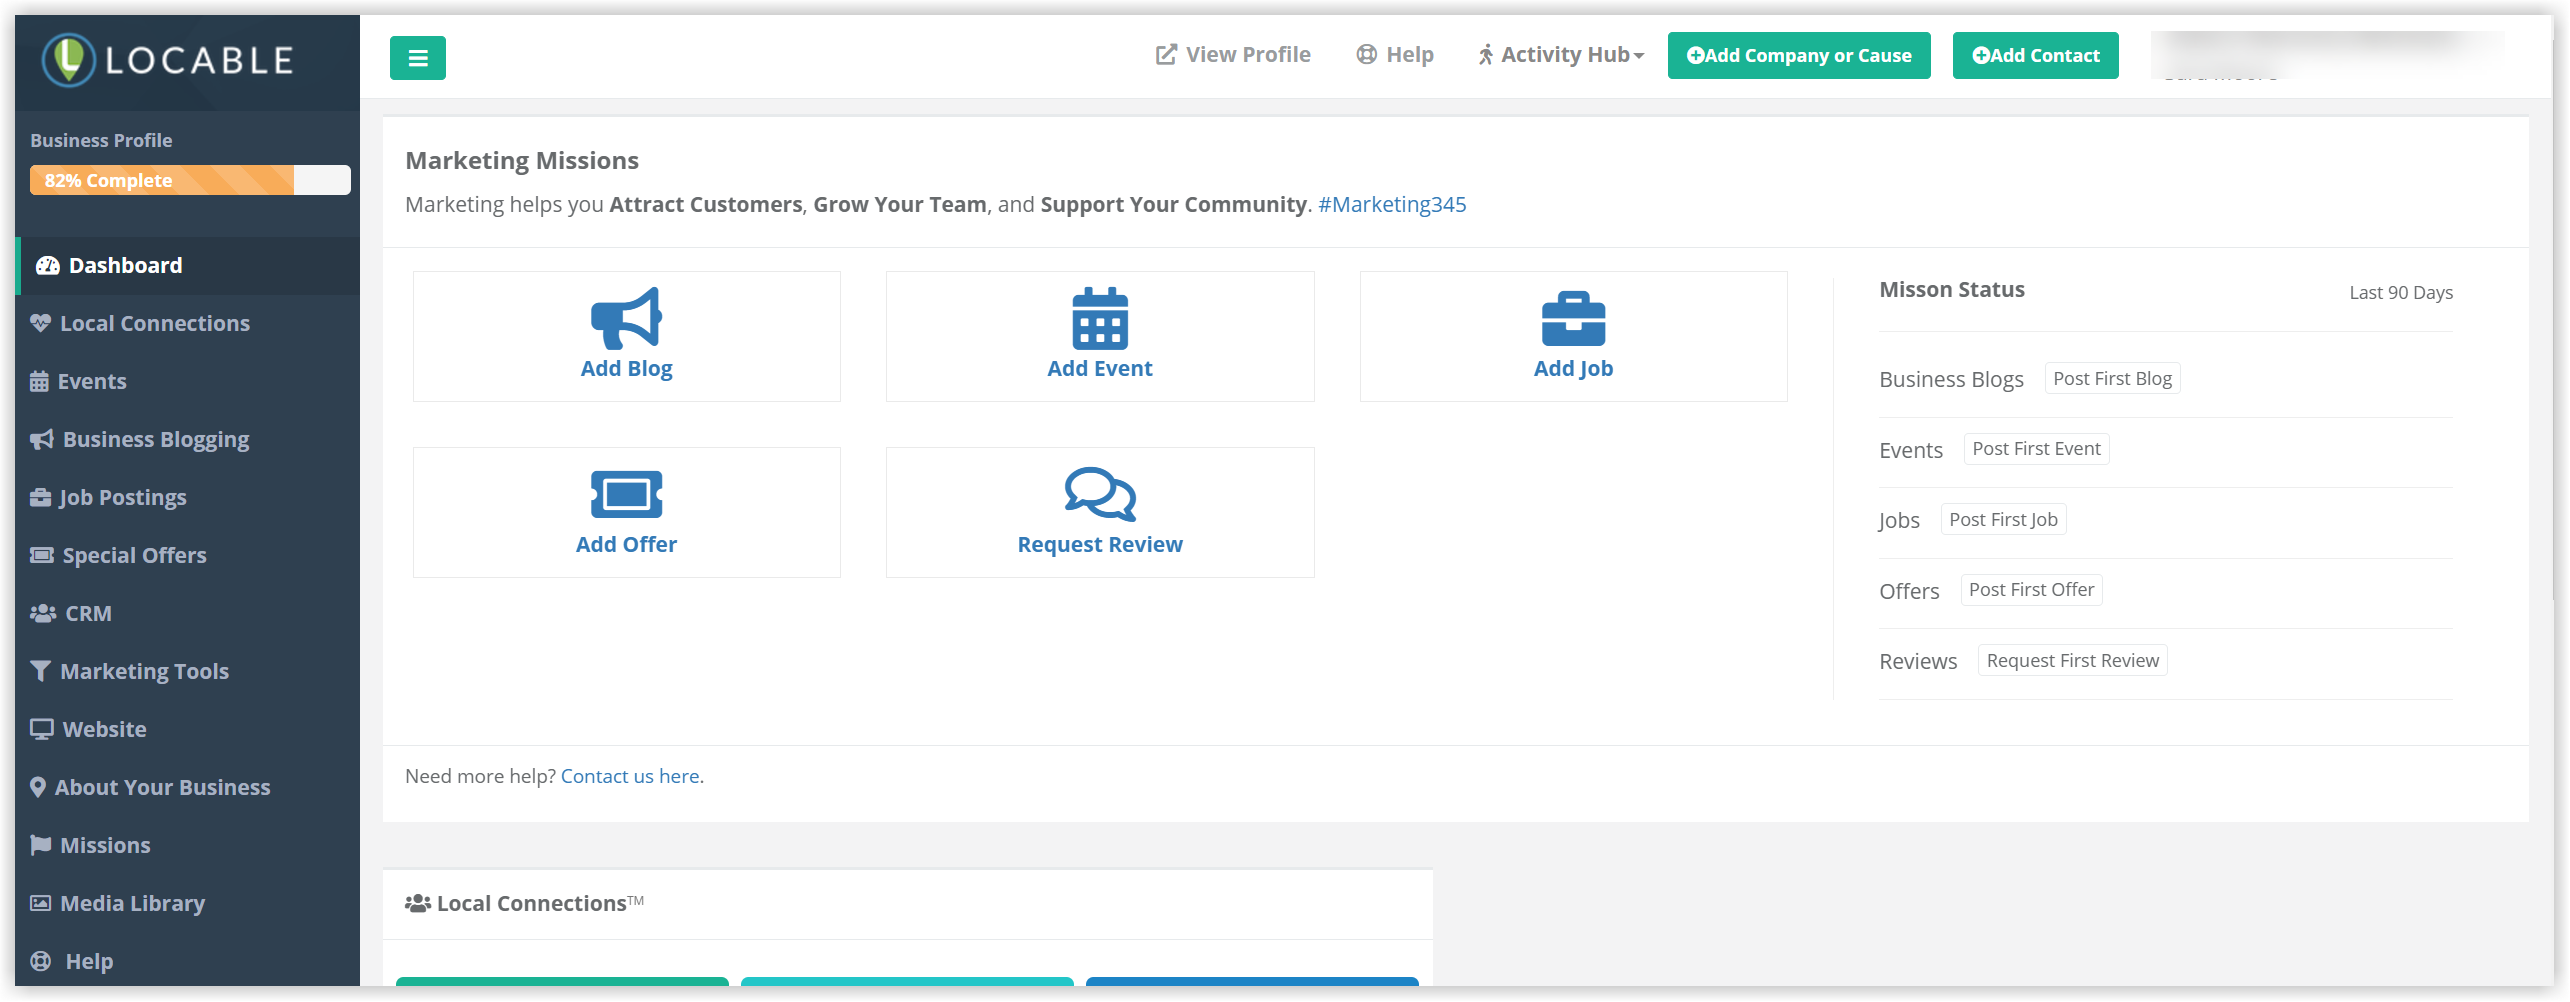Click the Add Event text link

coord(1100,369)
